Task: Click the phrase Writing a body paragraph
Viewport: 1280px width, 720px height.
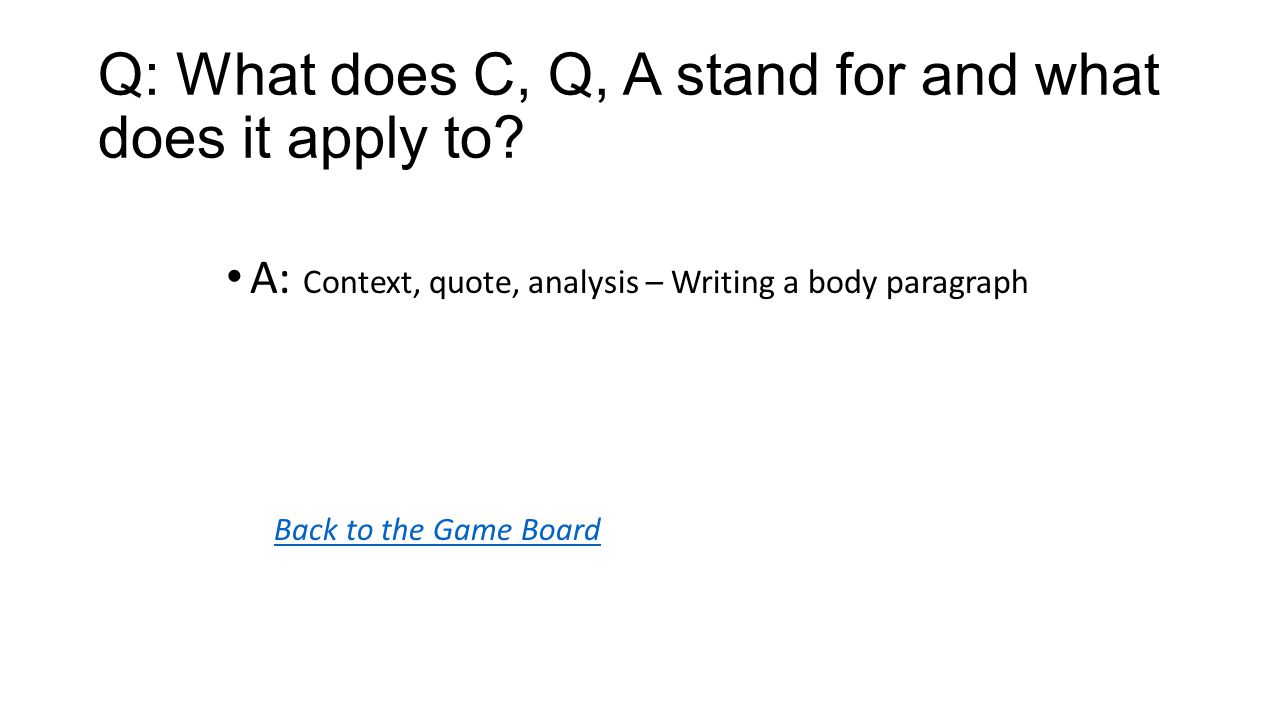Action: click(x=850, y=284)
